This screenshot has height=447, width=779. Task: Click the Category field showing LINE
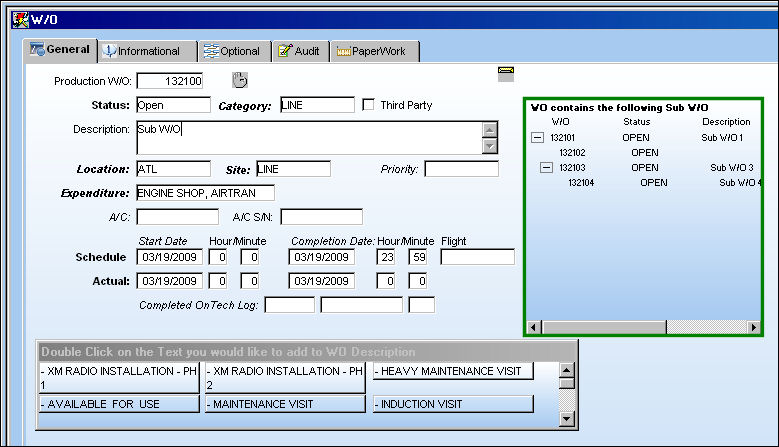click(x=317, y=105)
